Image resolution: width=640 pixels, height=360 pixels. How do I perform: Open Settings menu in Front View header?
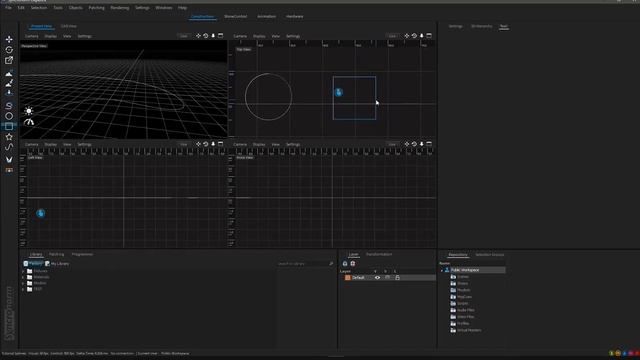point(293,144)
